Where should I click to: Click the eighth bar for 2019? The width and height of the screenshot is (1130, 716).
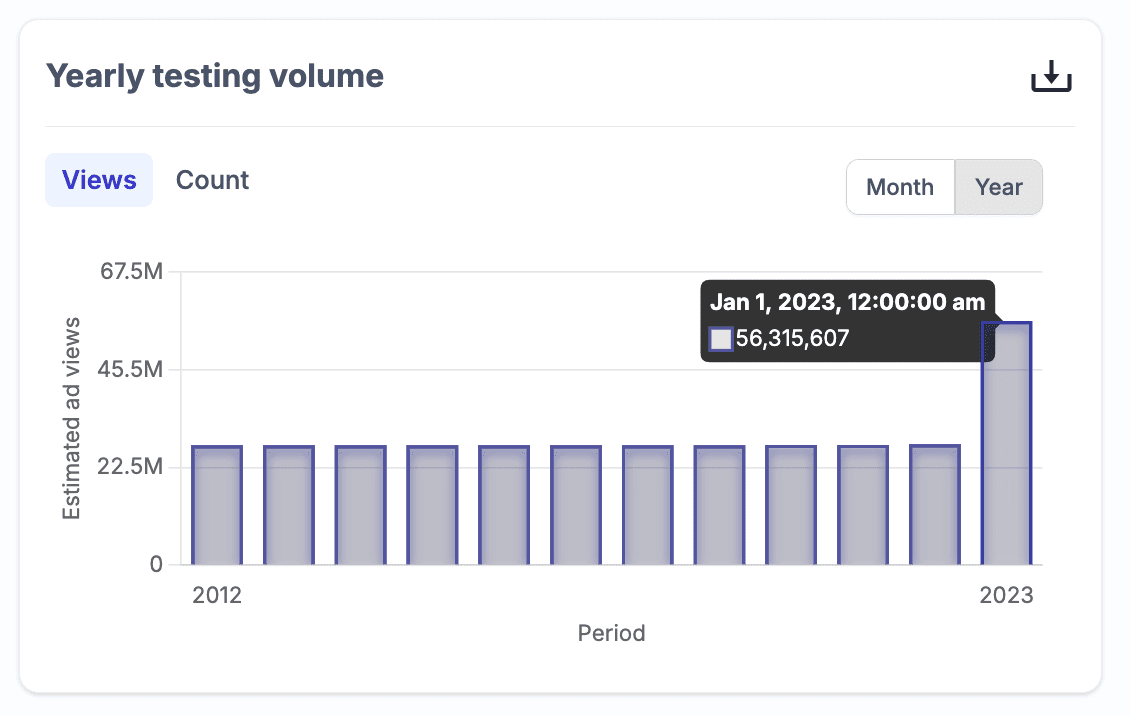[x=720, y=505]
